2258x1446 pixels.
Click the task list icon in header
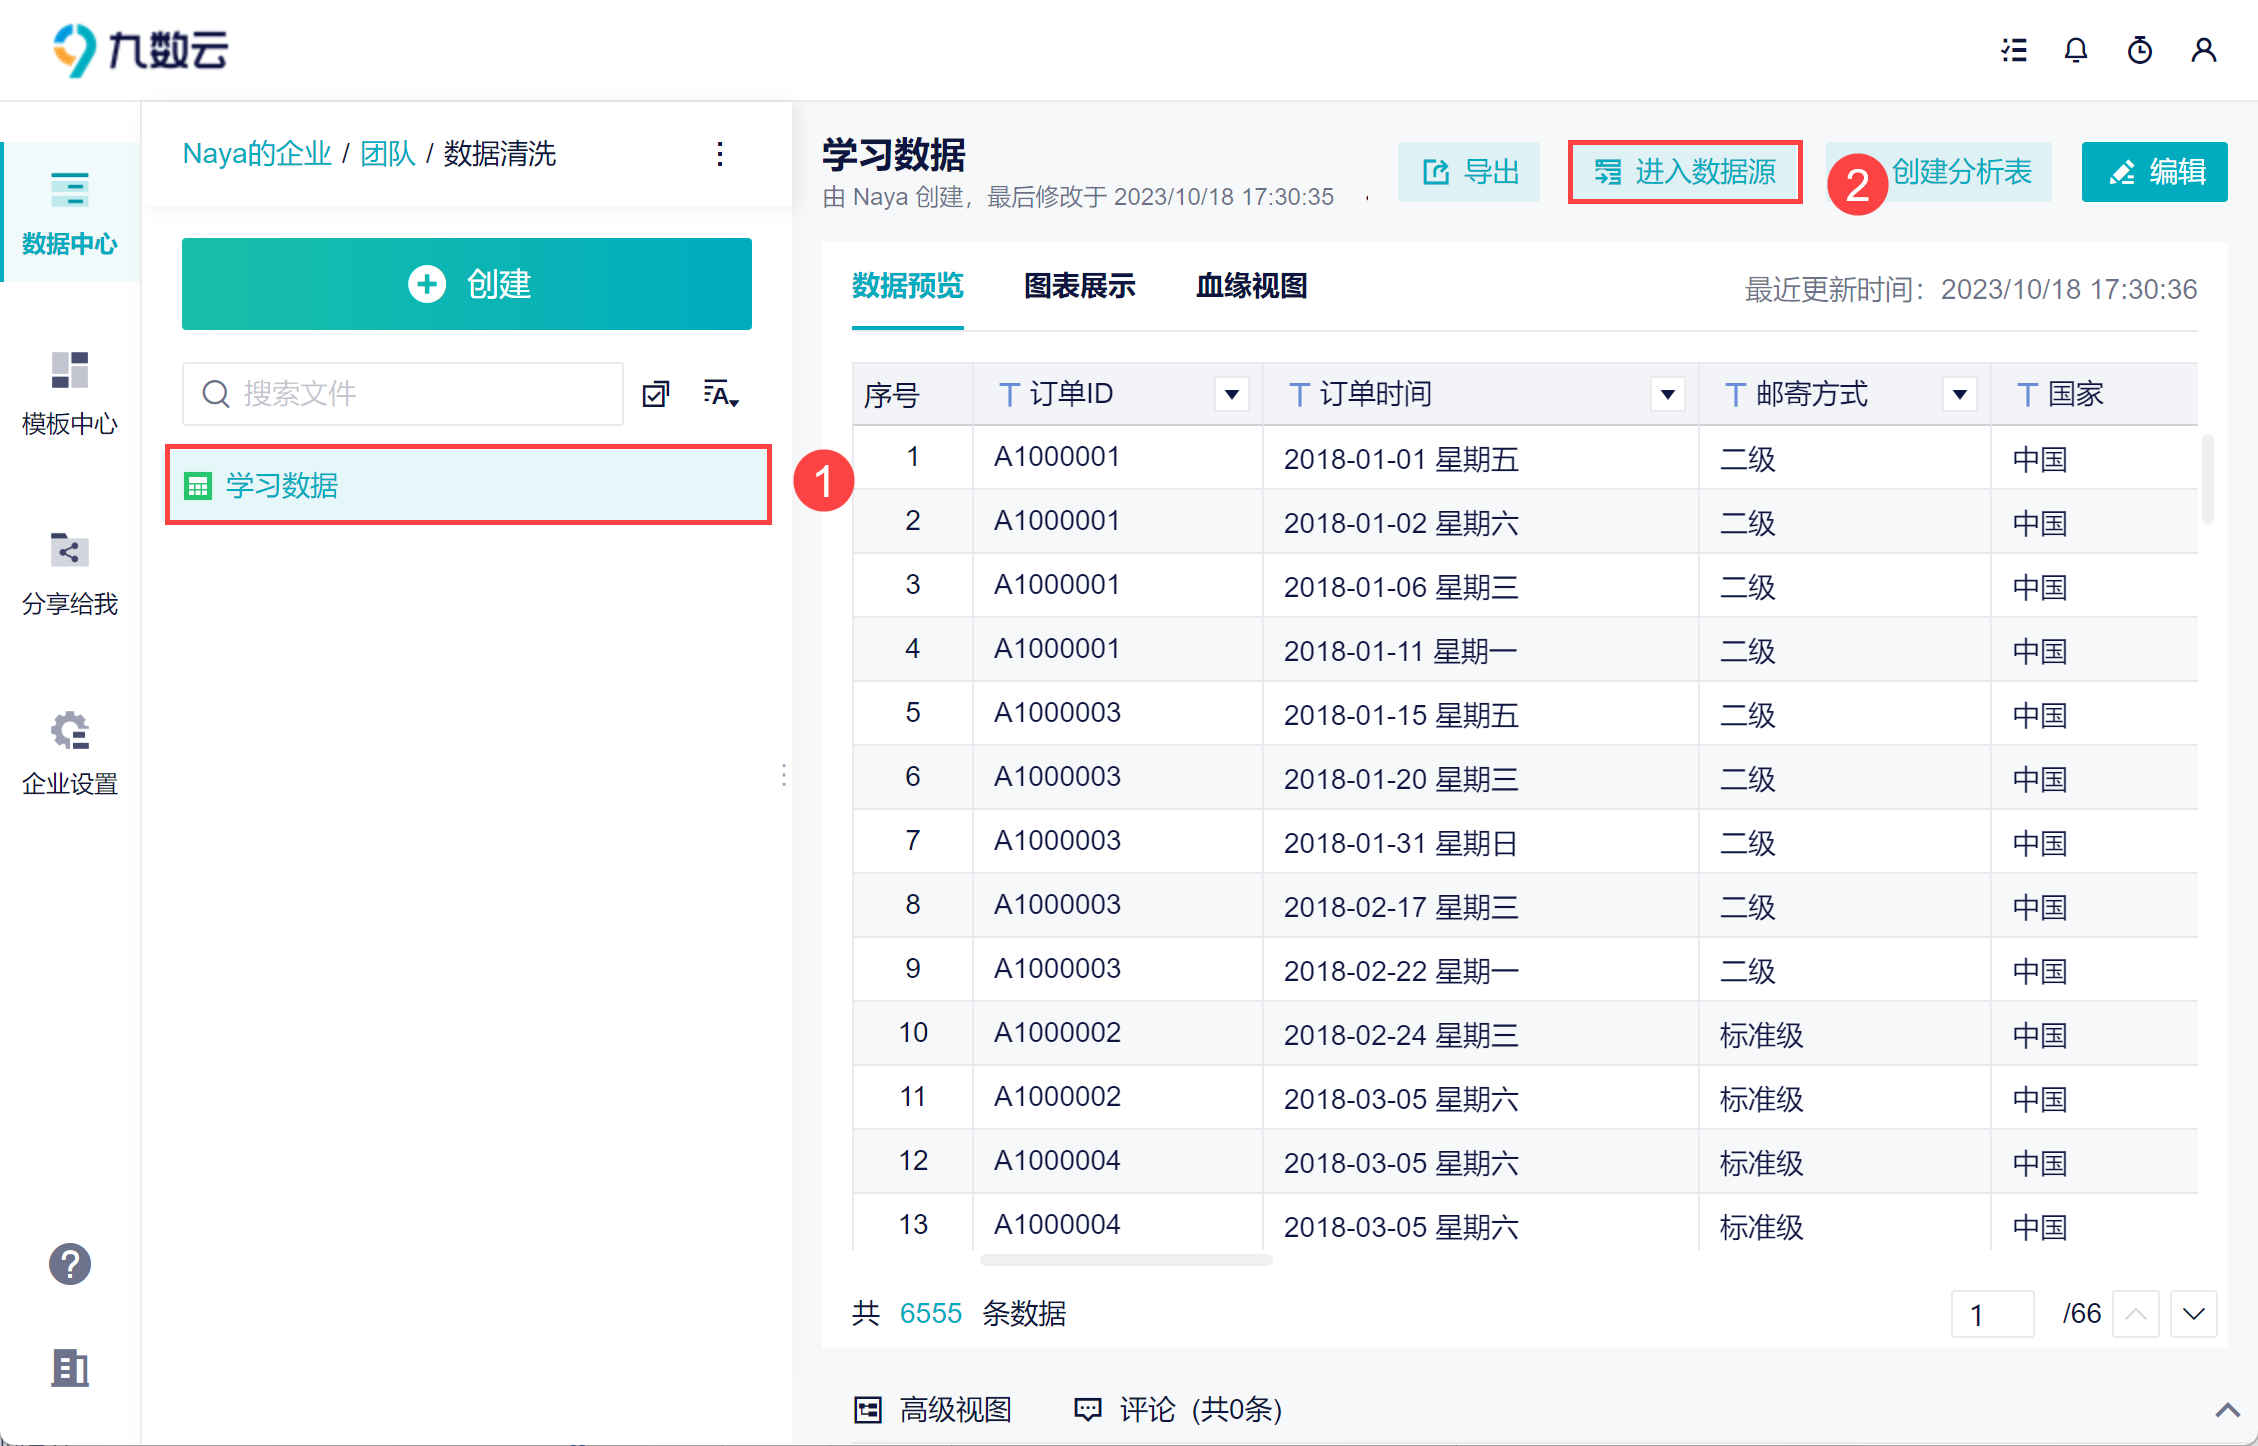coord(2013,50)
